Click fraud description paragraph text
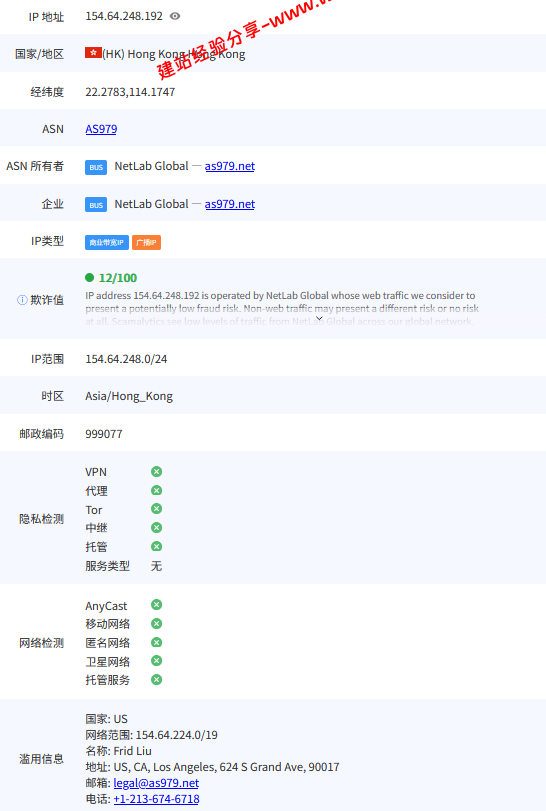 [282, 308]
